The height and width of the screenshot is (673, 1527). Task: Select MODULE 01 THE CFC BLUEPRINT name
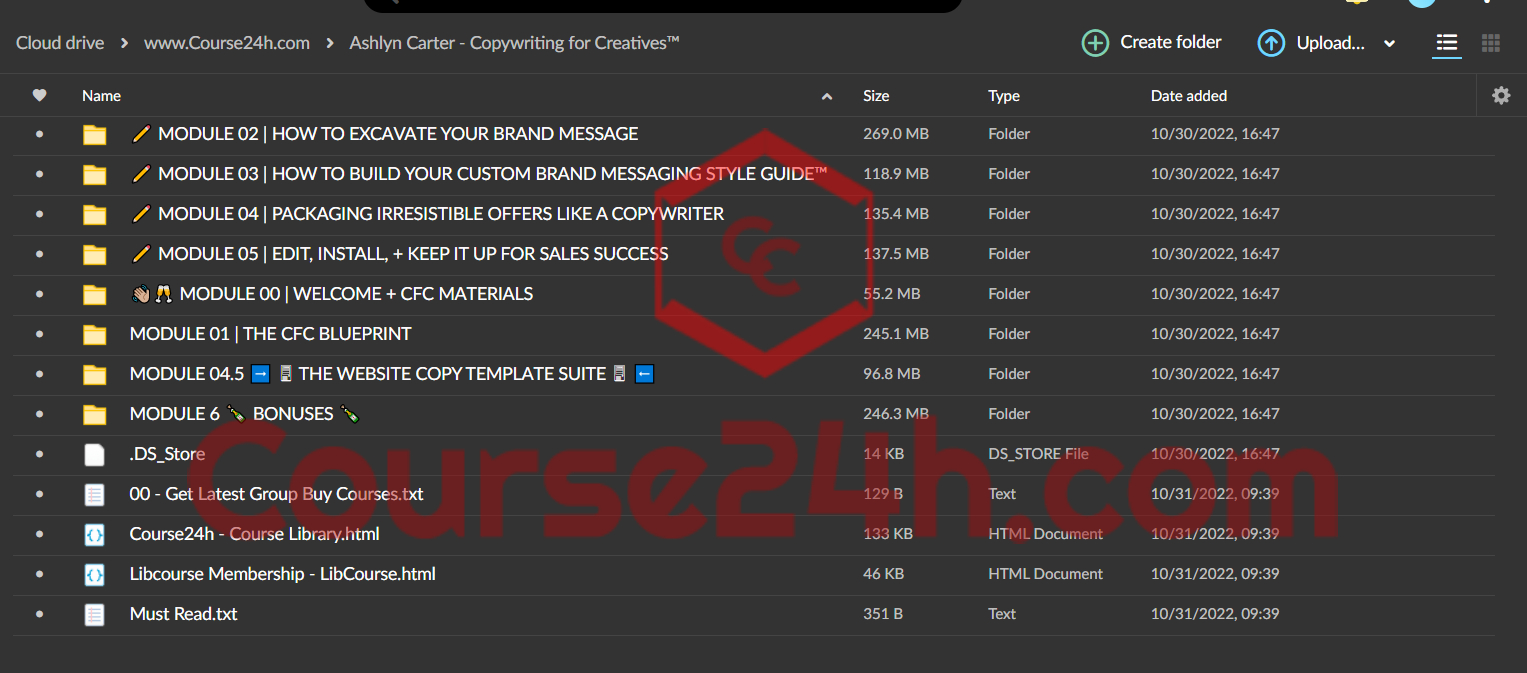[271, 334]
